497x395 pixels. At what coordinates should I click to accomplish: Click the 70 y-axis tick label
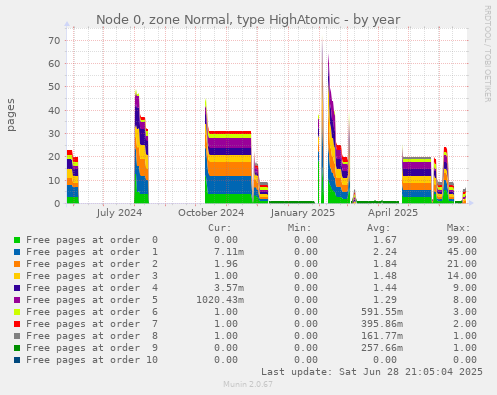[x=54, y=41]
